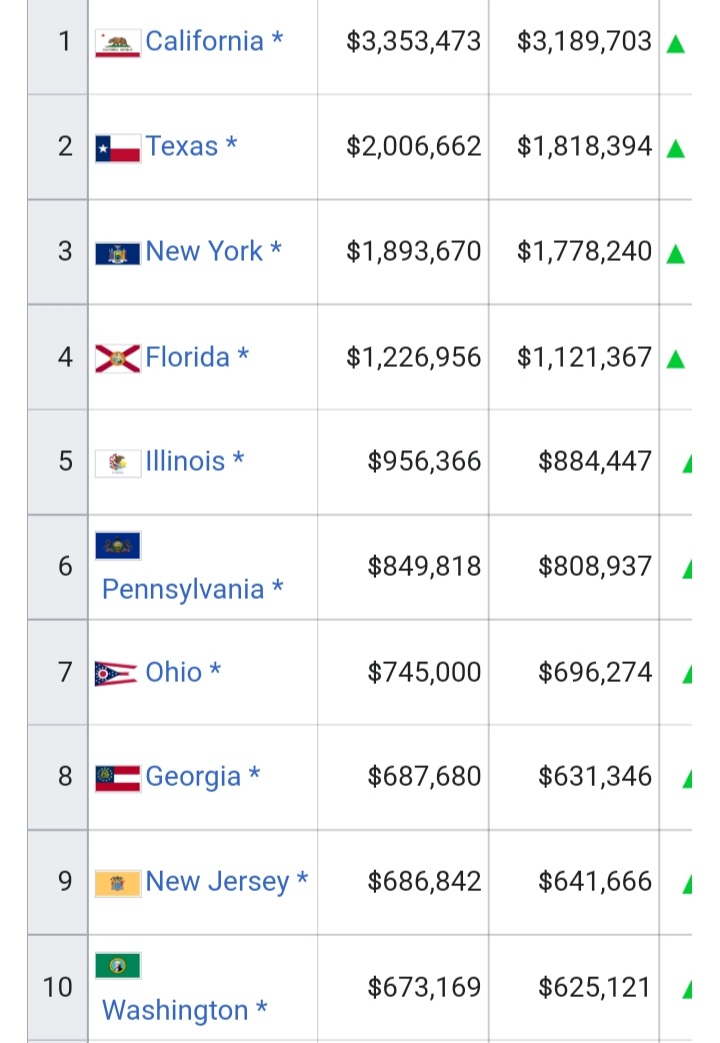Screen dimensions: 720x1043
Task: Click the California state flag icon
Action: click(118, 43)
